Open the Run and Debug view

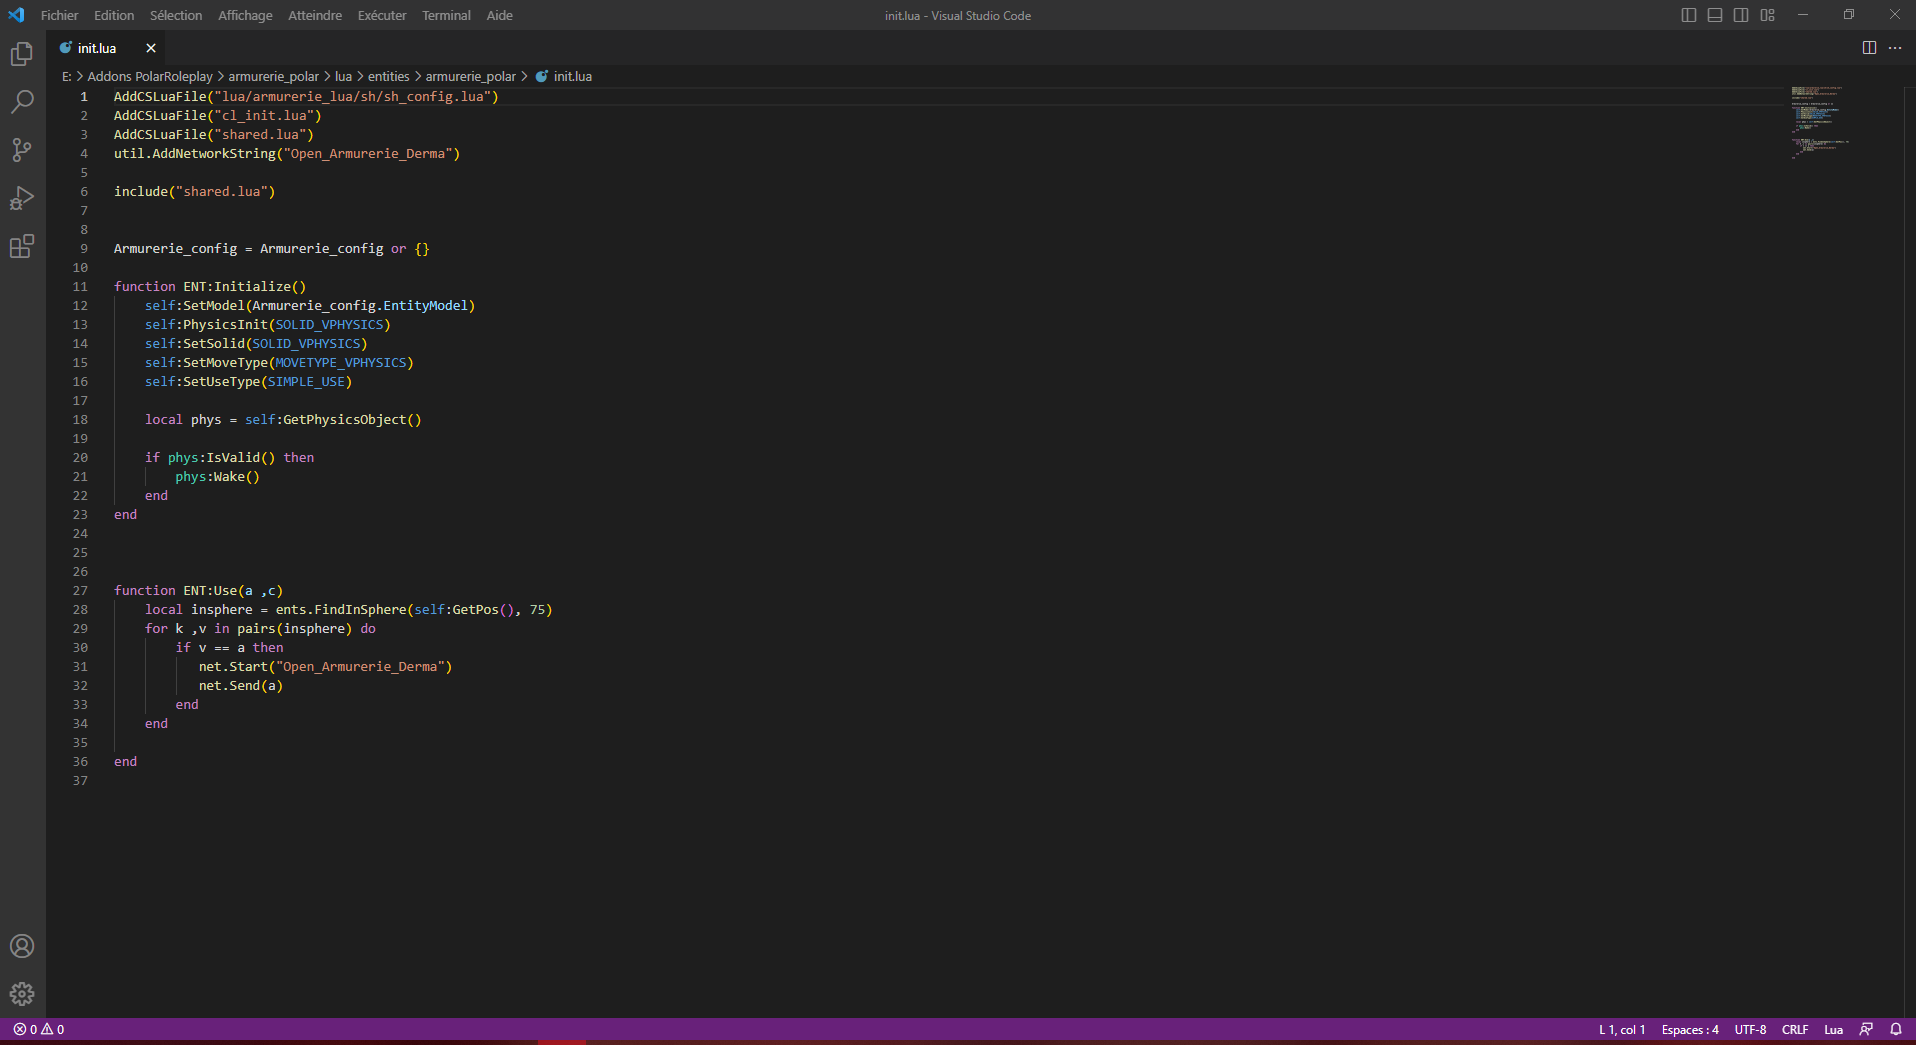coord(22,198)
